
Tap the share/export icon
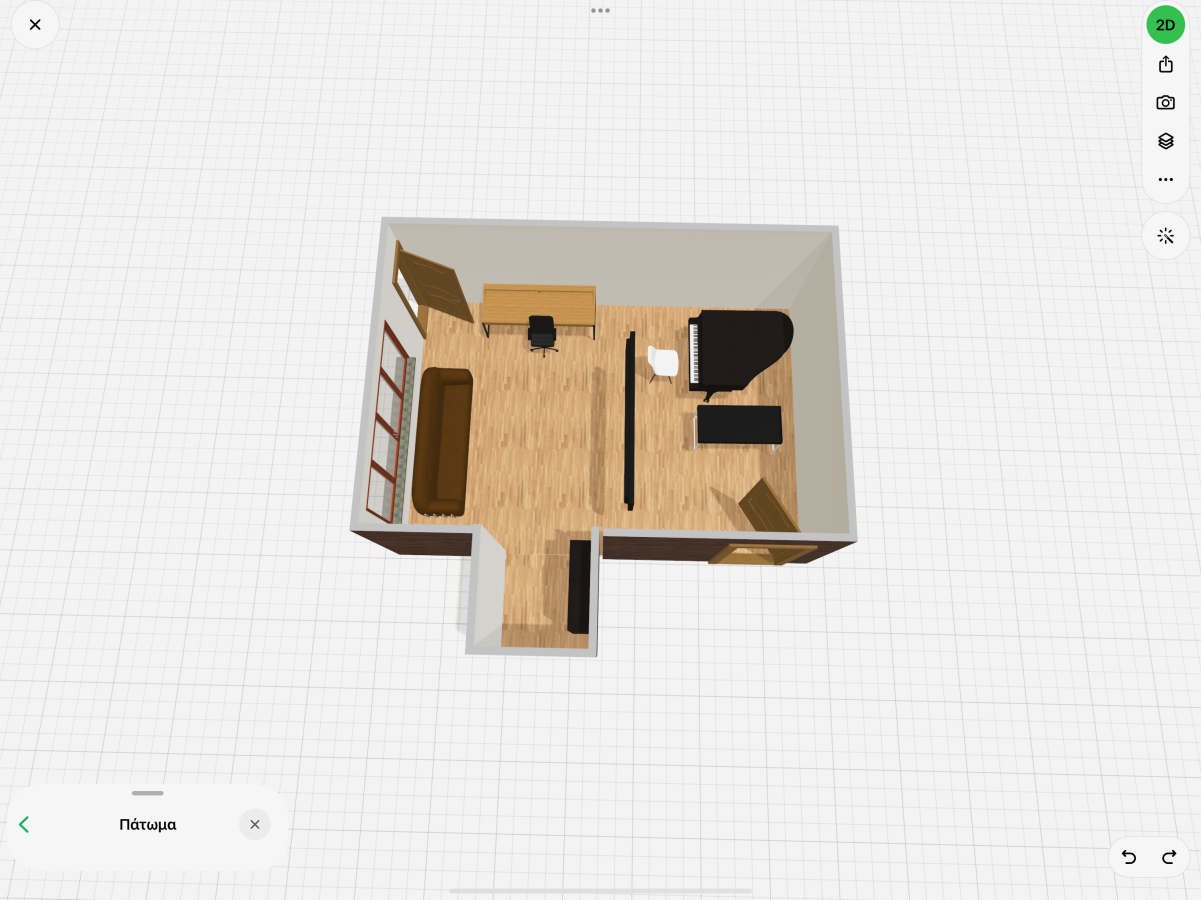coord(1165,65)
